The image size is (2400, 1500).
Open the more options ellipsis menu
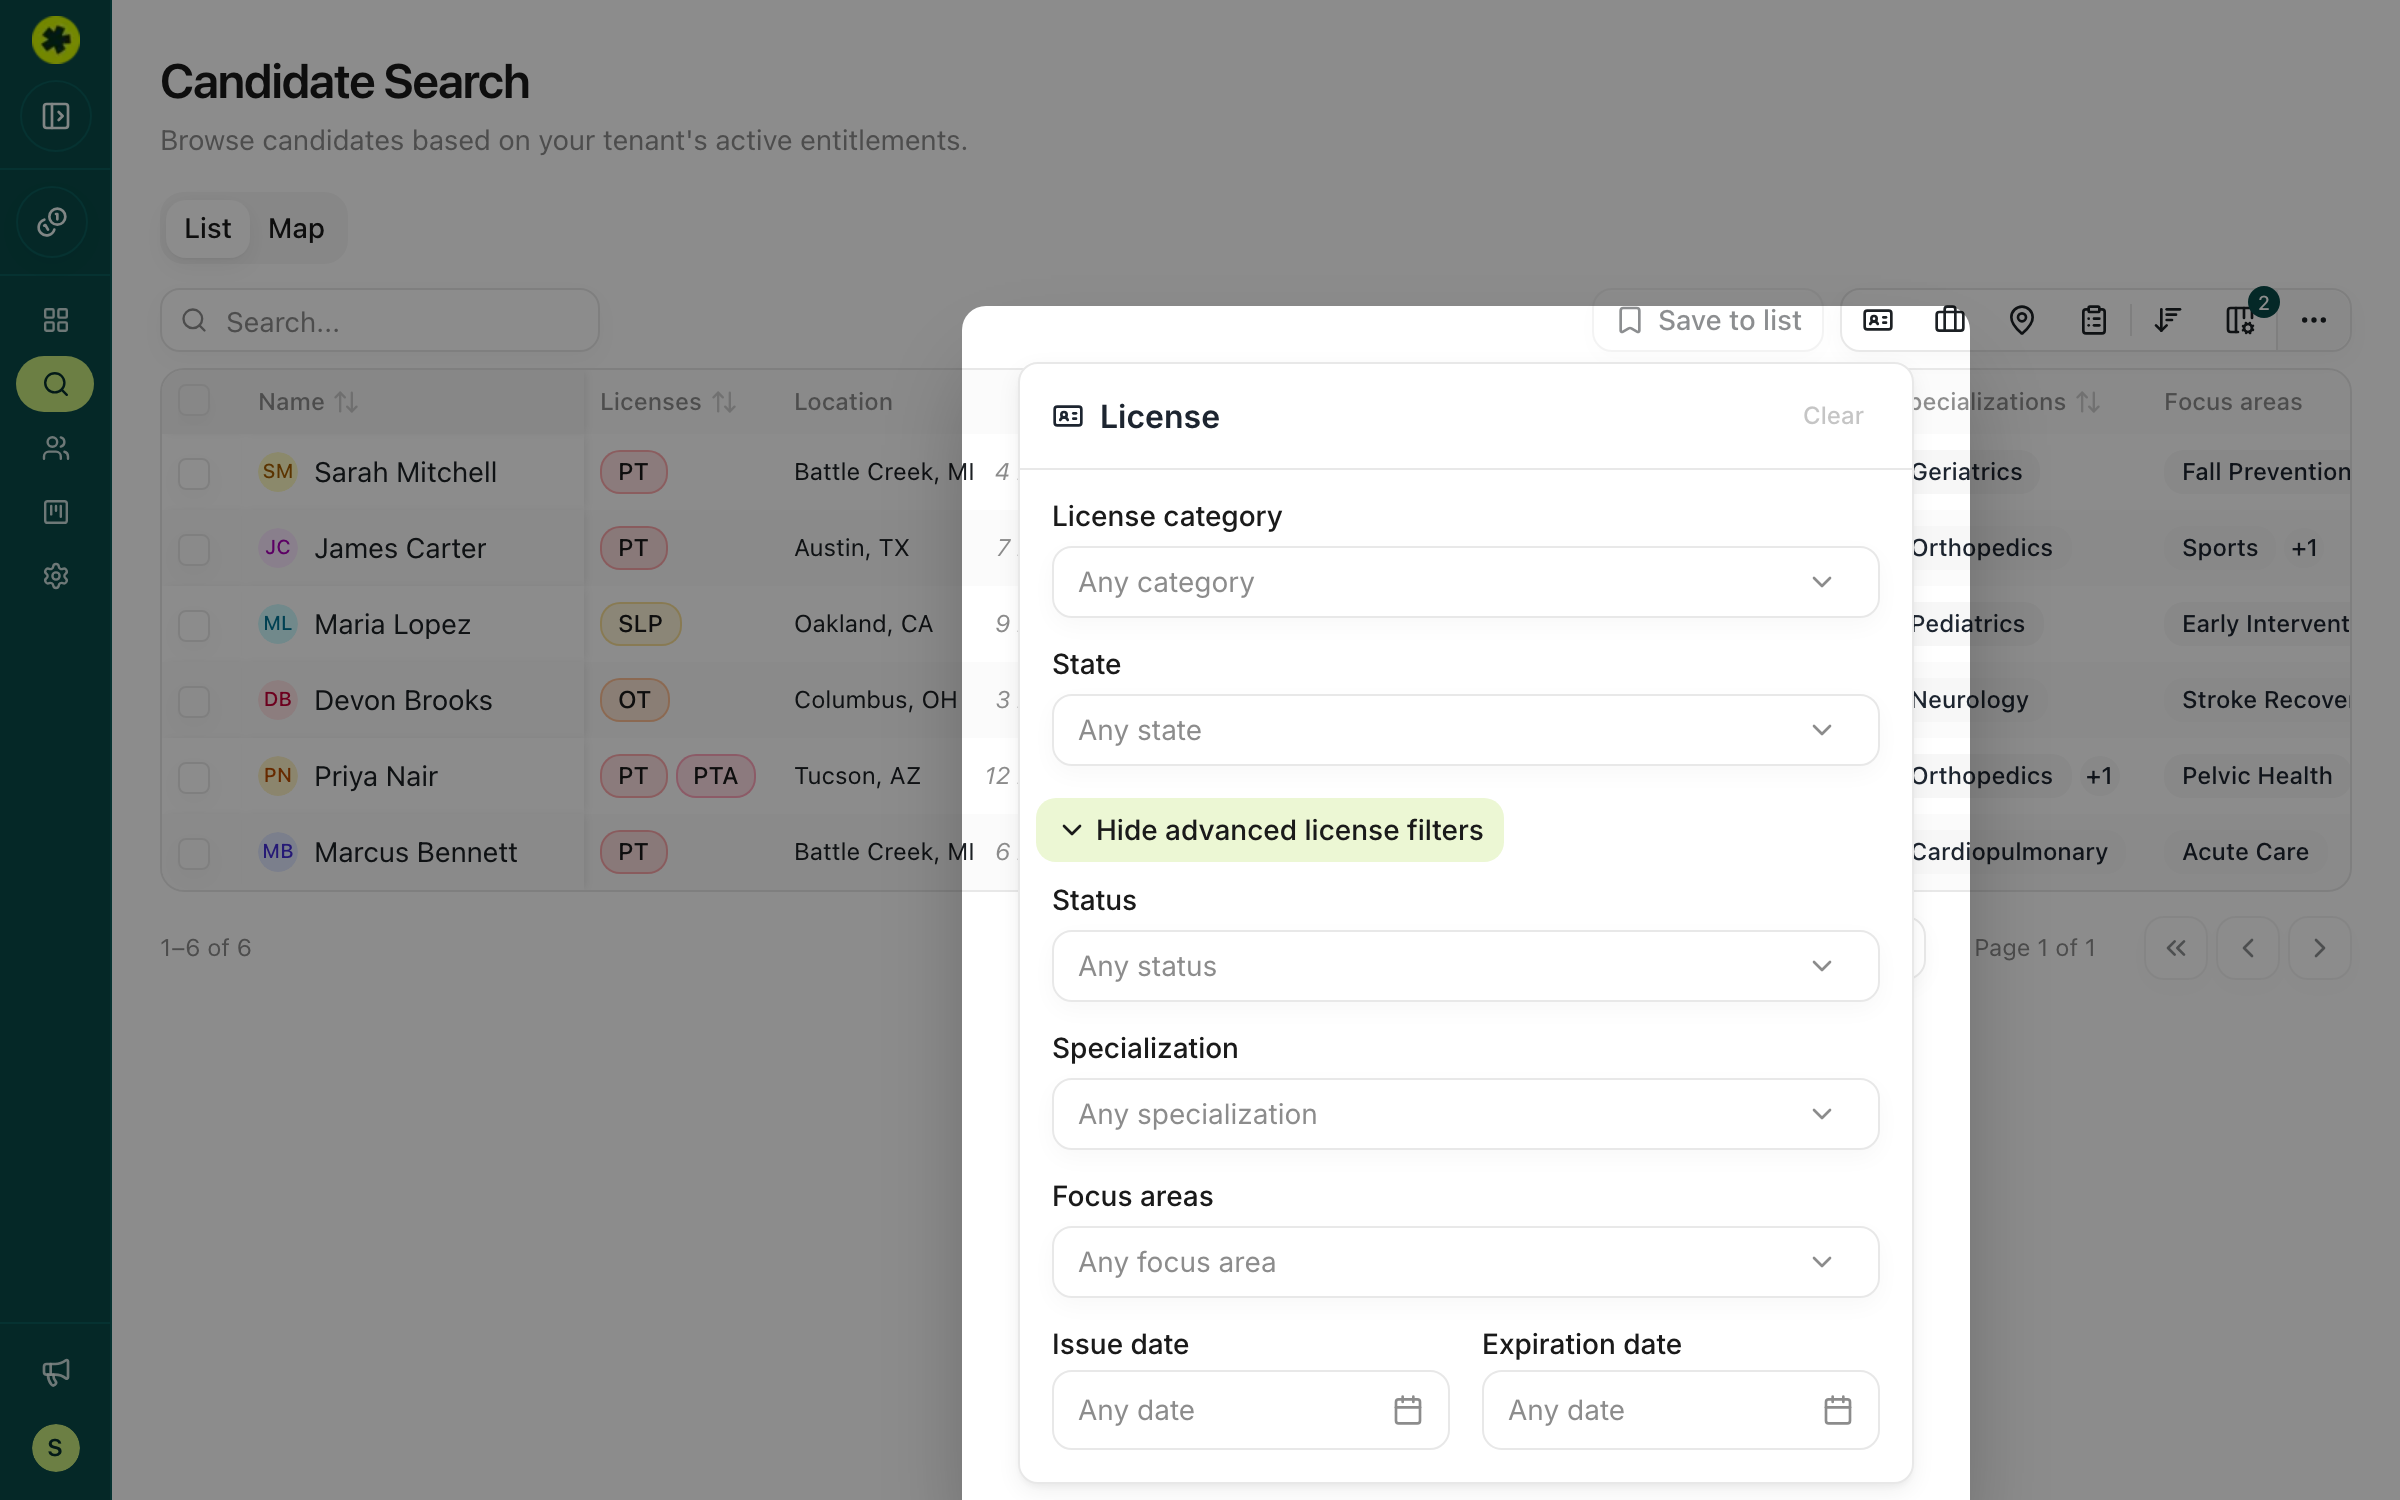2314,320
